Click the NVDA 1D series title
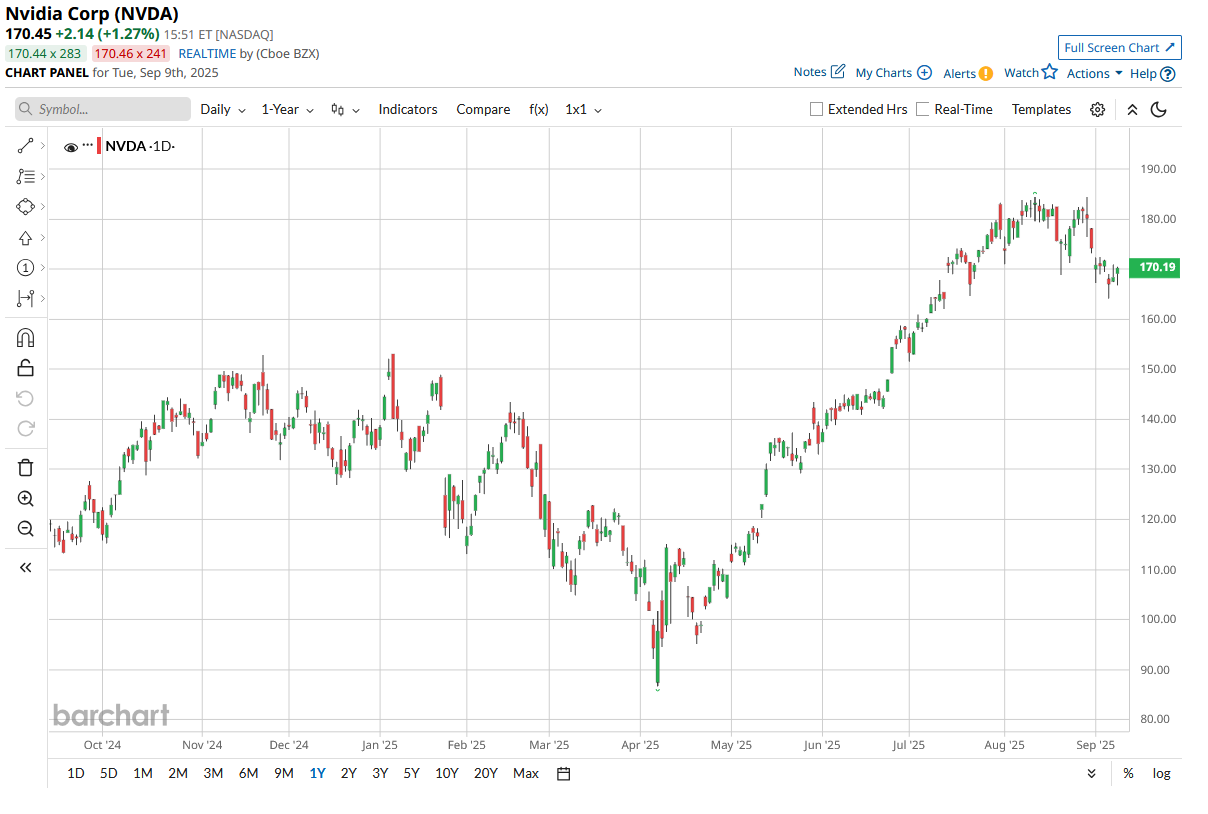The width and height of the screenshot is (1208, 814). pos(140,147)
